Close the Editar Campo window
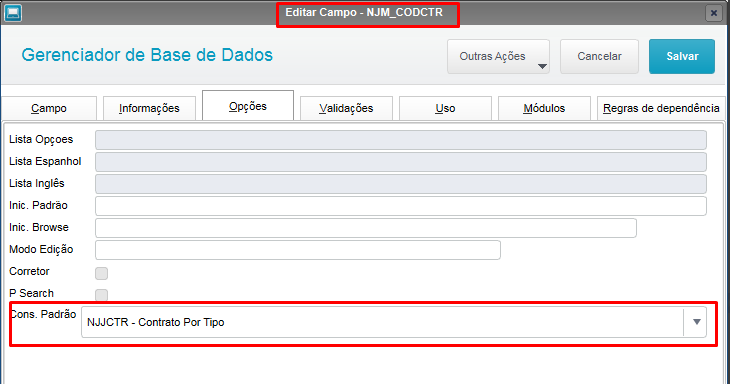 tap(713, 13)
